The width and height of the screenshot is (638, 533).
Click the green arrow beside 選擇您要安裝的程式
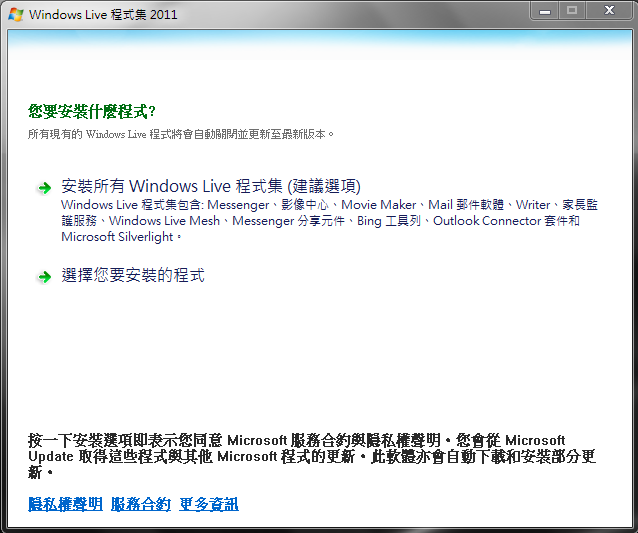pyautogui.click(x=44, y=277)
